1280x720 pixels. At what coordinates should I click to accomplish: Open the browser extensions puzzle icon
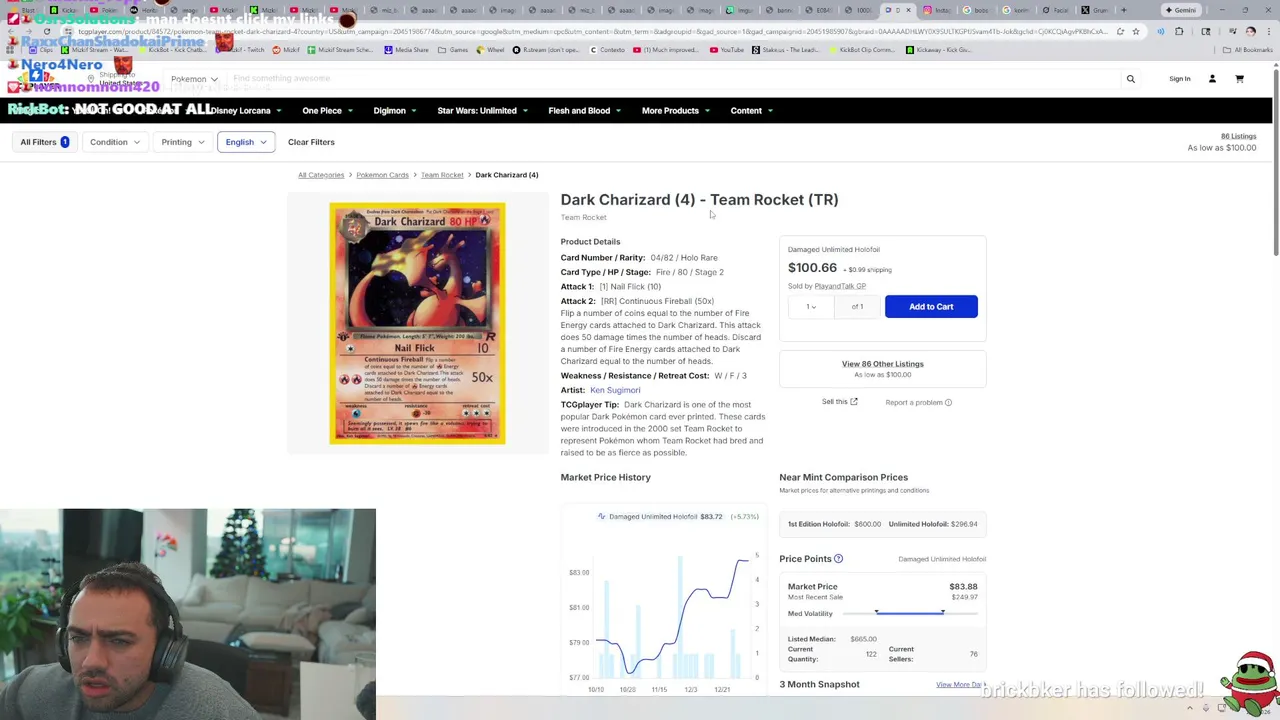click(x=1179, y=31)
